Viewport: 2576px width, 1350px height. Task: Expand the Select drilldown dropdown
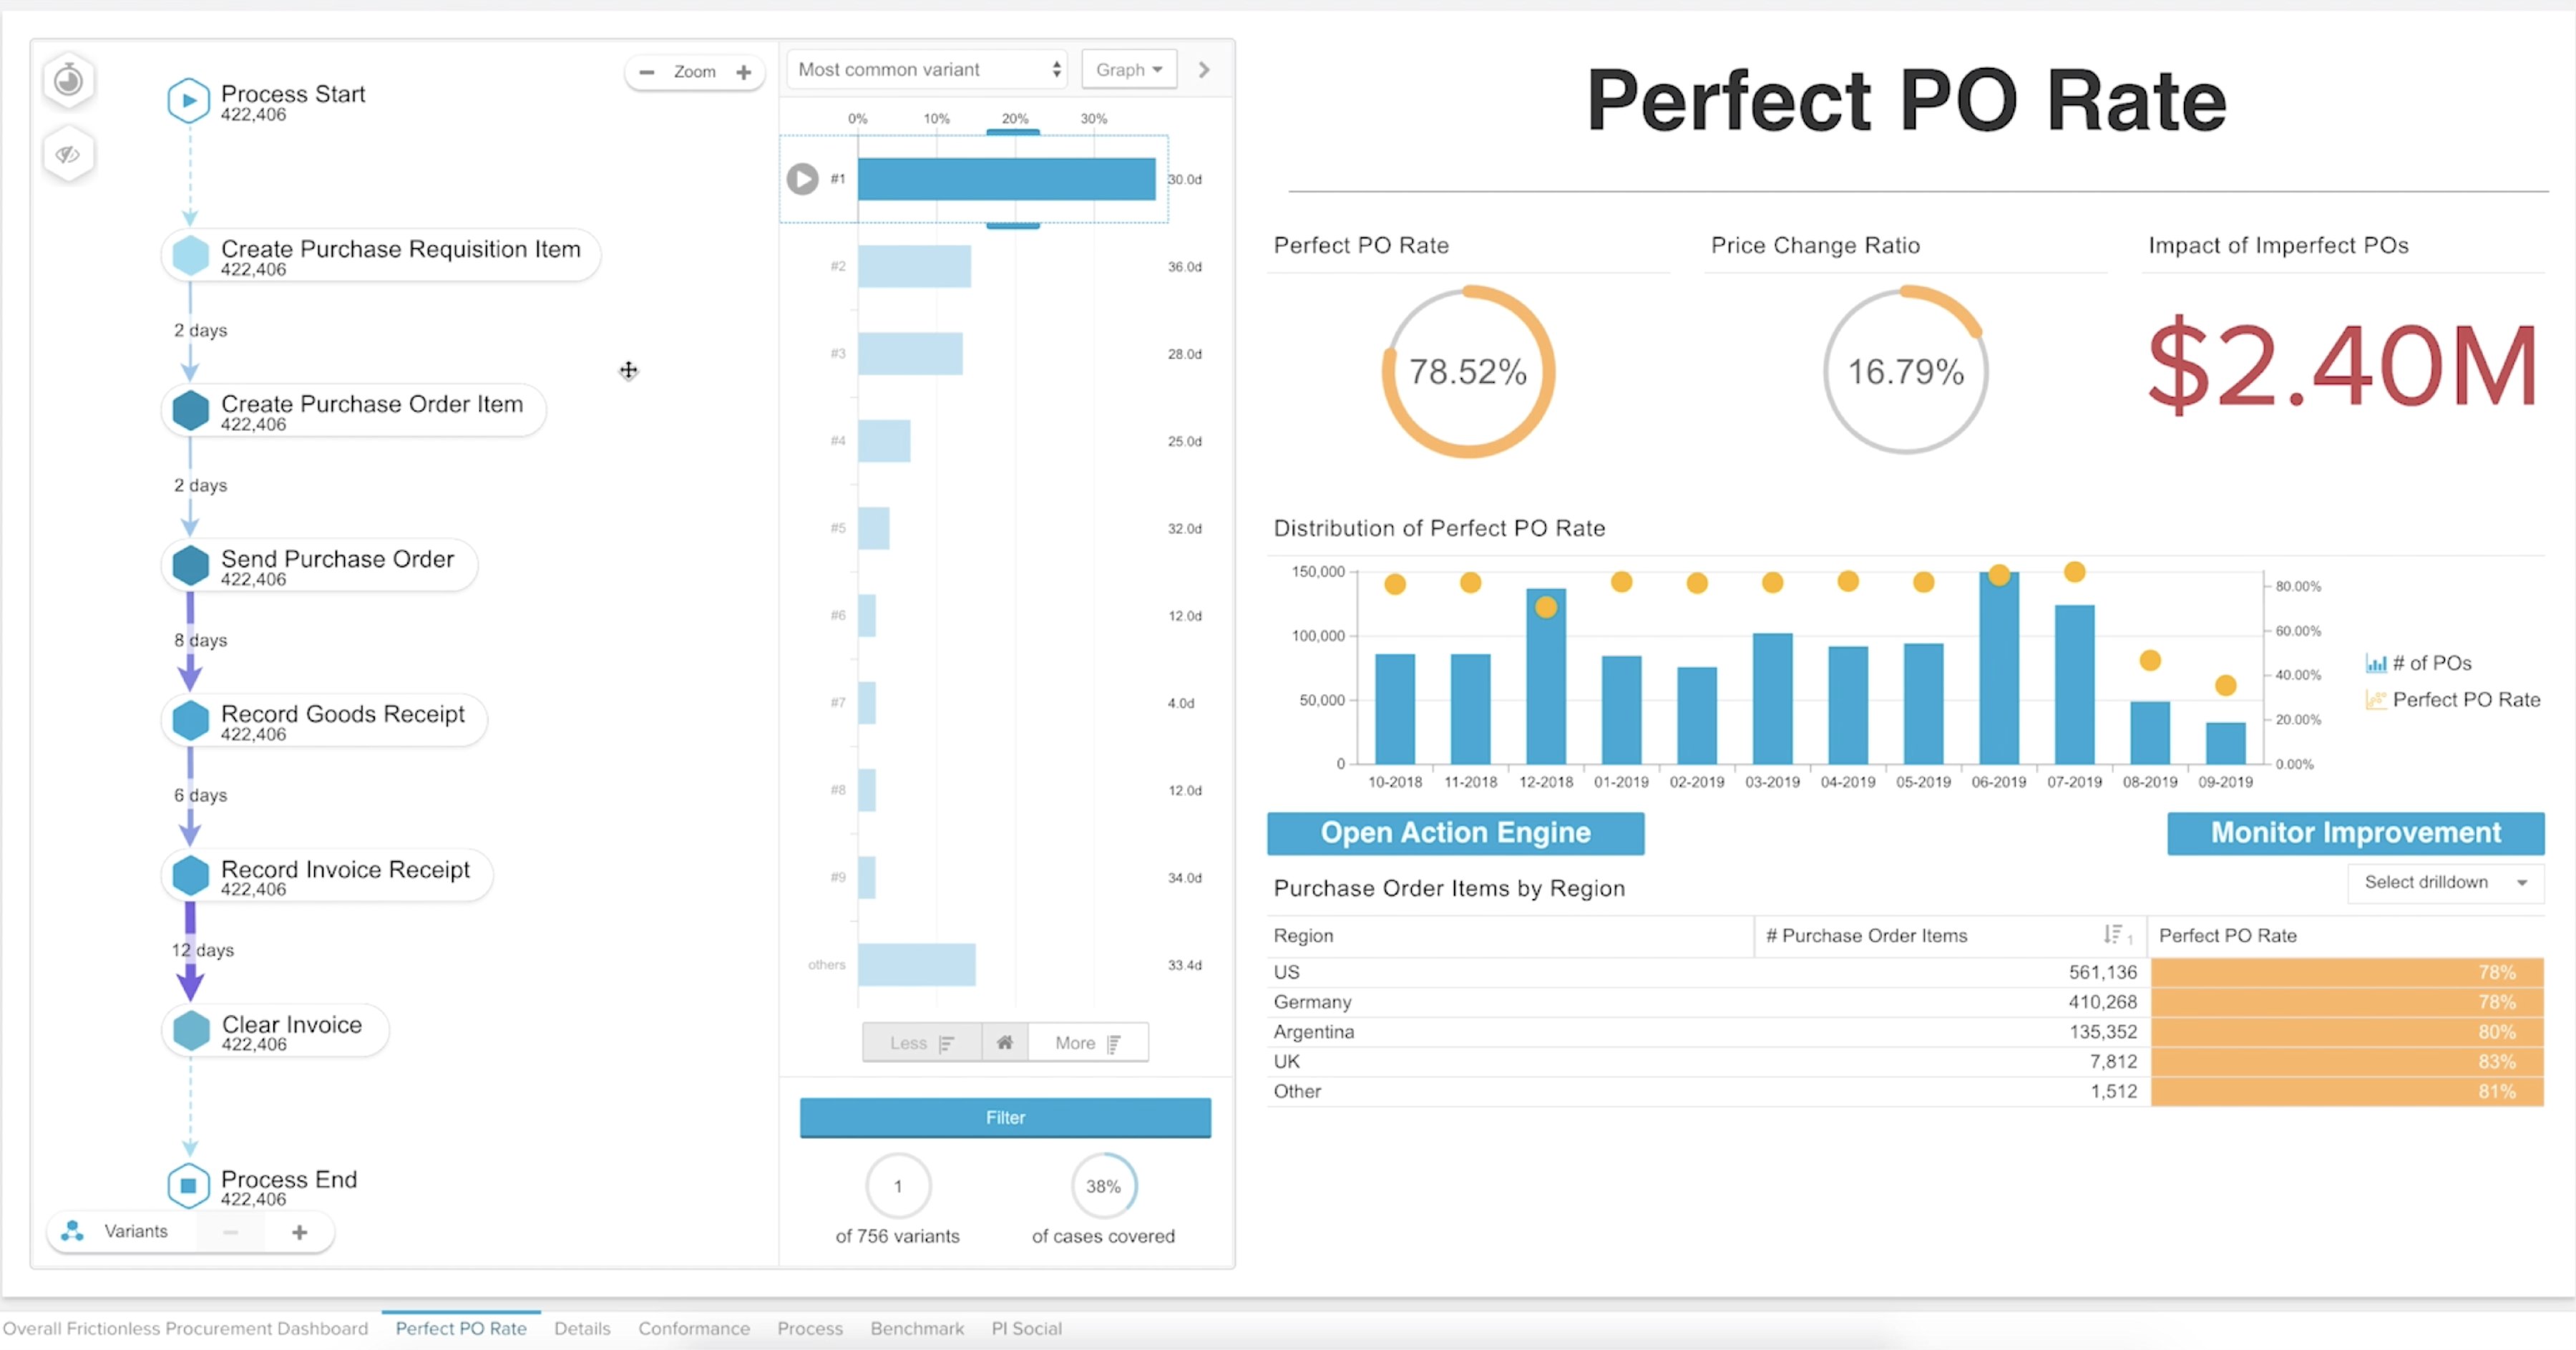point(2444,882)
